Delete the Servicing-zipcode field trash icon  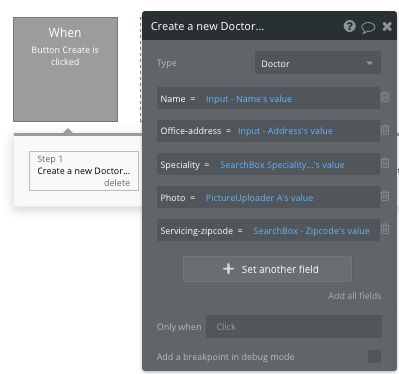(x=385, y=229)
